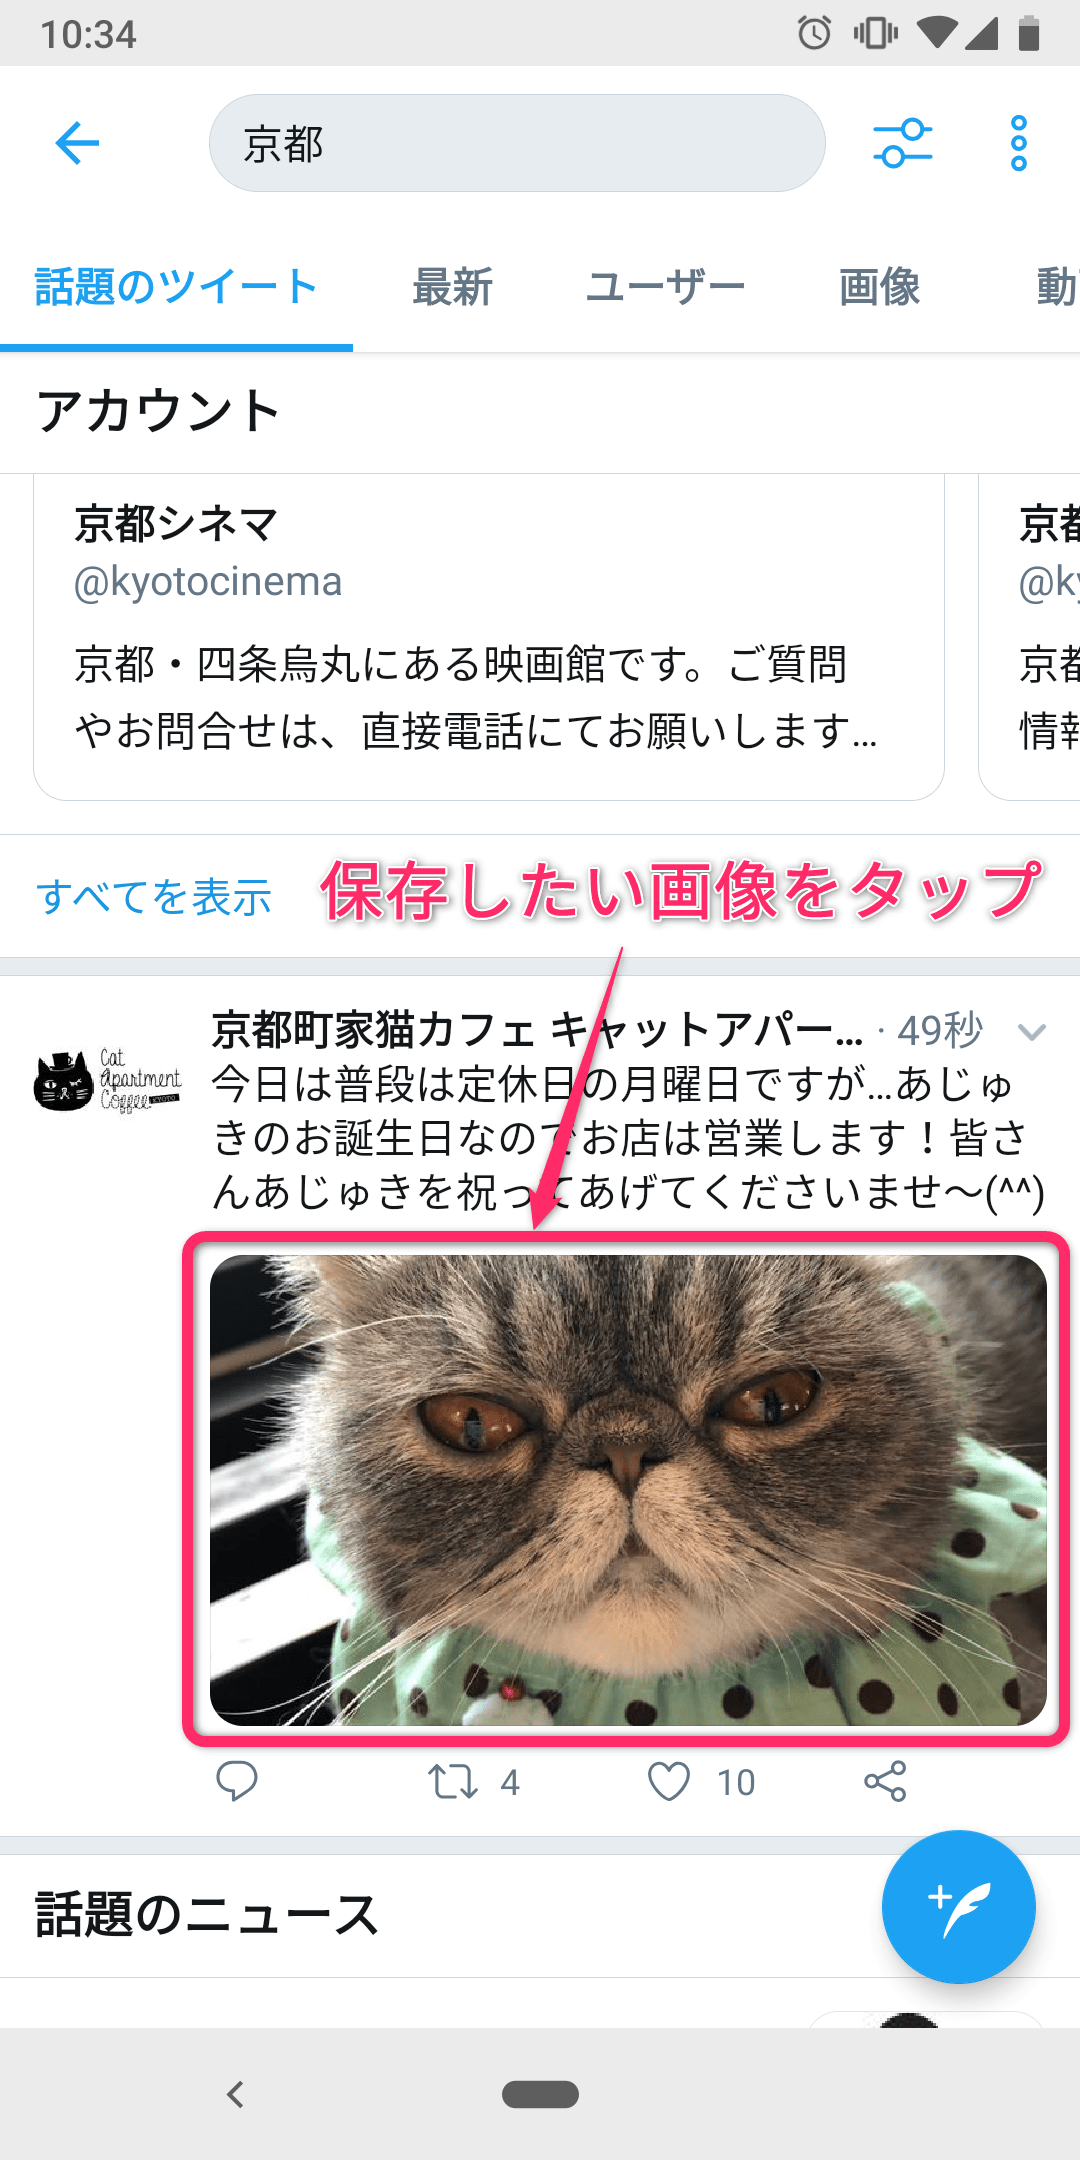Tap the reply bubble icon
This screenshot has height=2160, width=1080.
(x=237, y=1781)
